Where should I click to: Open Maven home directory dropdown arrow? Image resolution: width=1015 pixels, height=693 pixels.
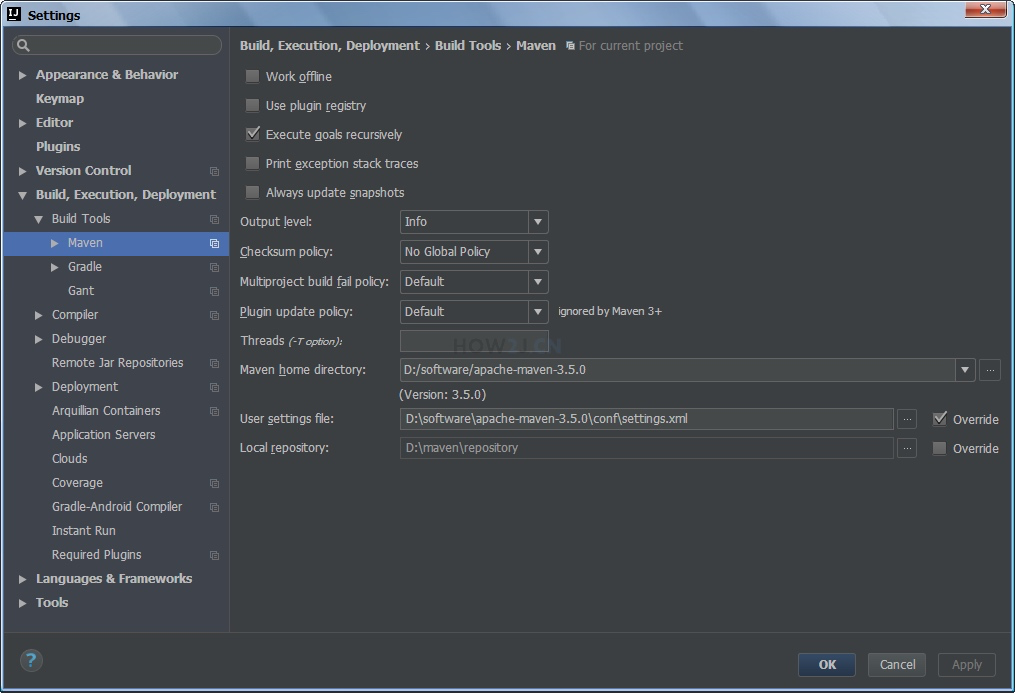(x=965, y=370)
